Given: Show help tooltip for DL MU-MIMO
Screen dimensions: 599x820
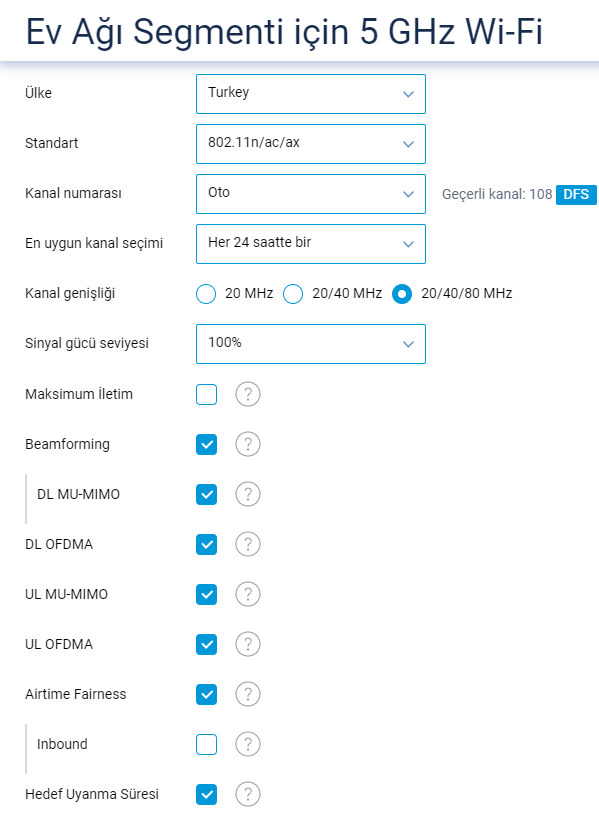Looking at the screenshot, I should point(248,494).
